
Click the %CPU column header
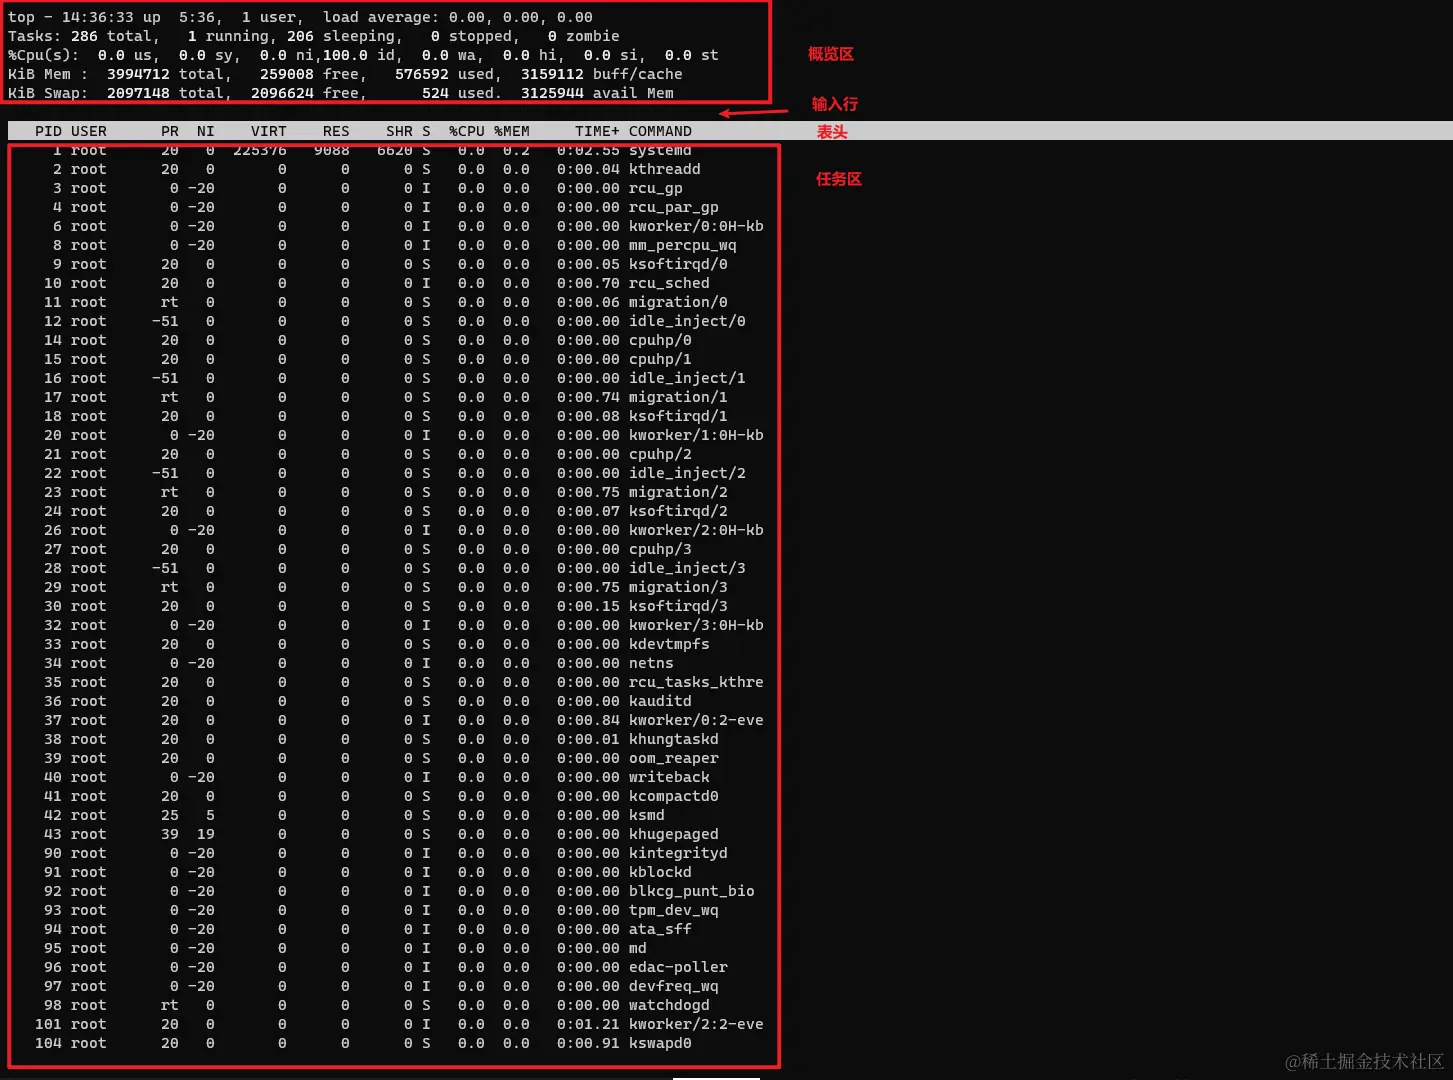coord(467,131)
